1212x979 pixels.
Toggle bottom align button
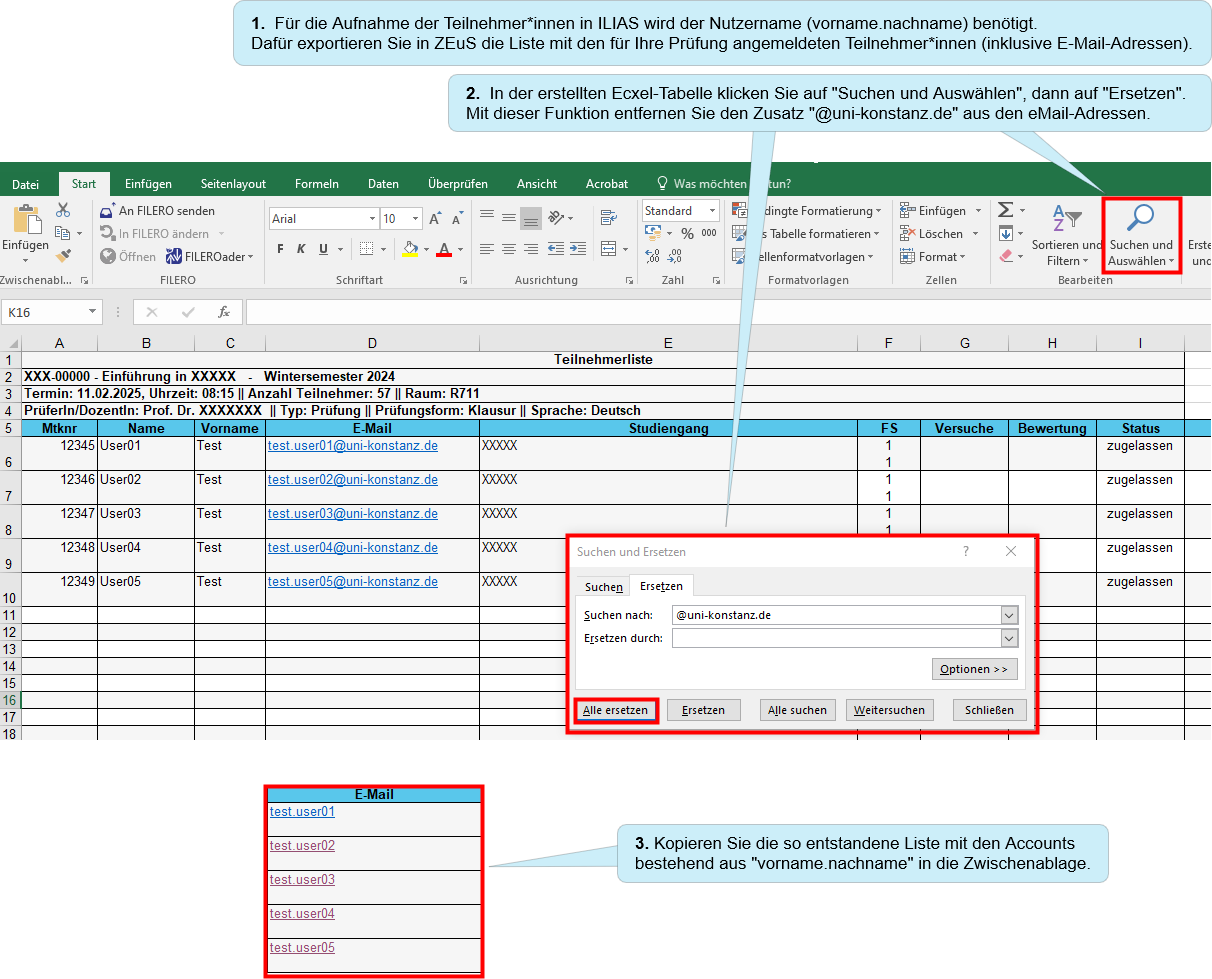pos(531,217)
